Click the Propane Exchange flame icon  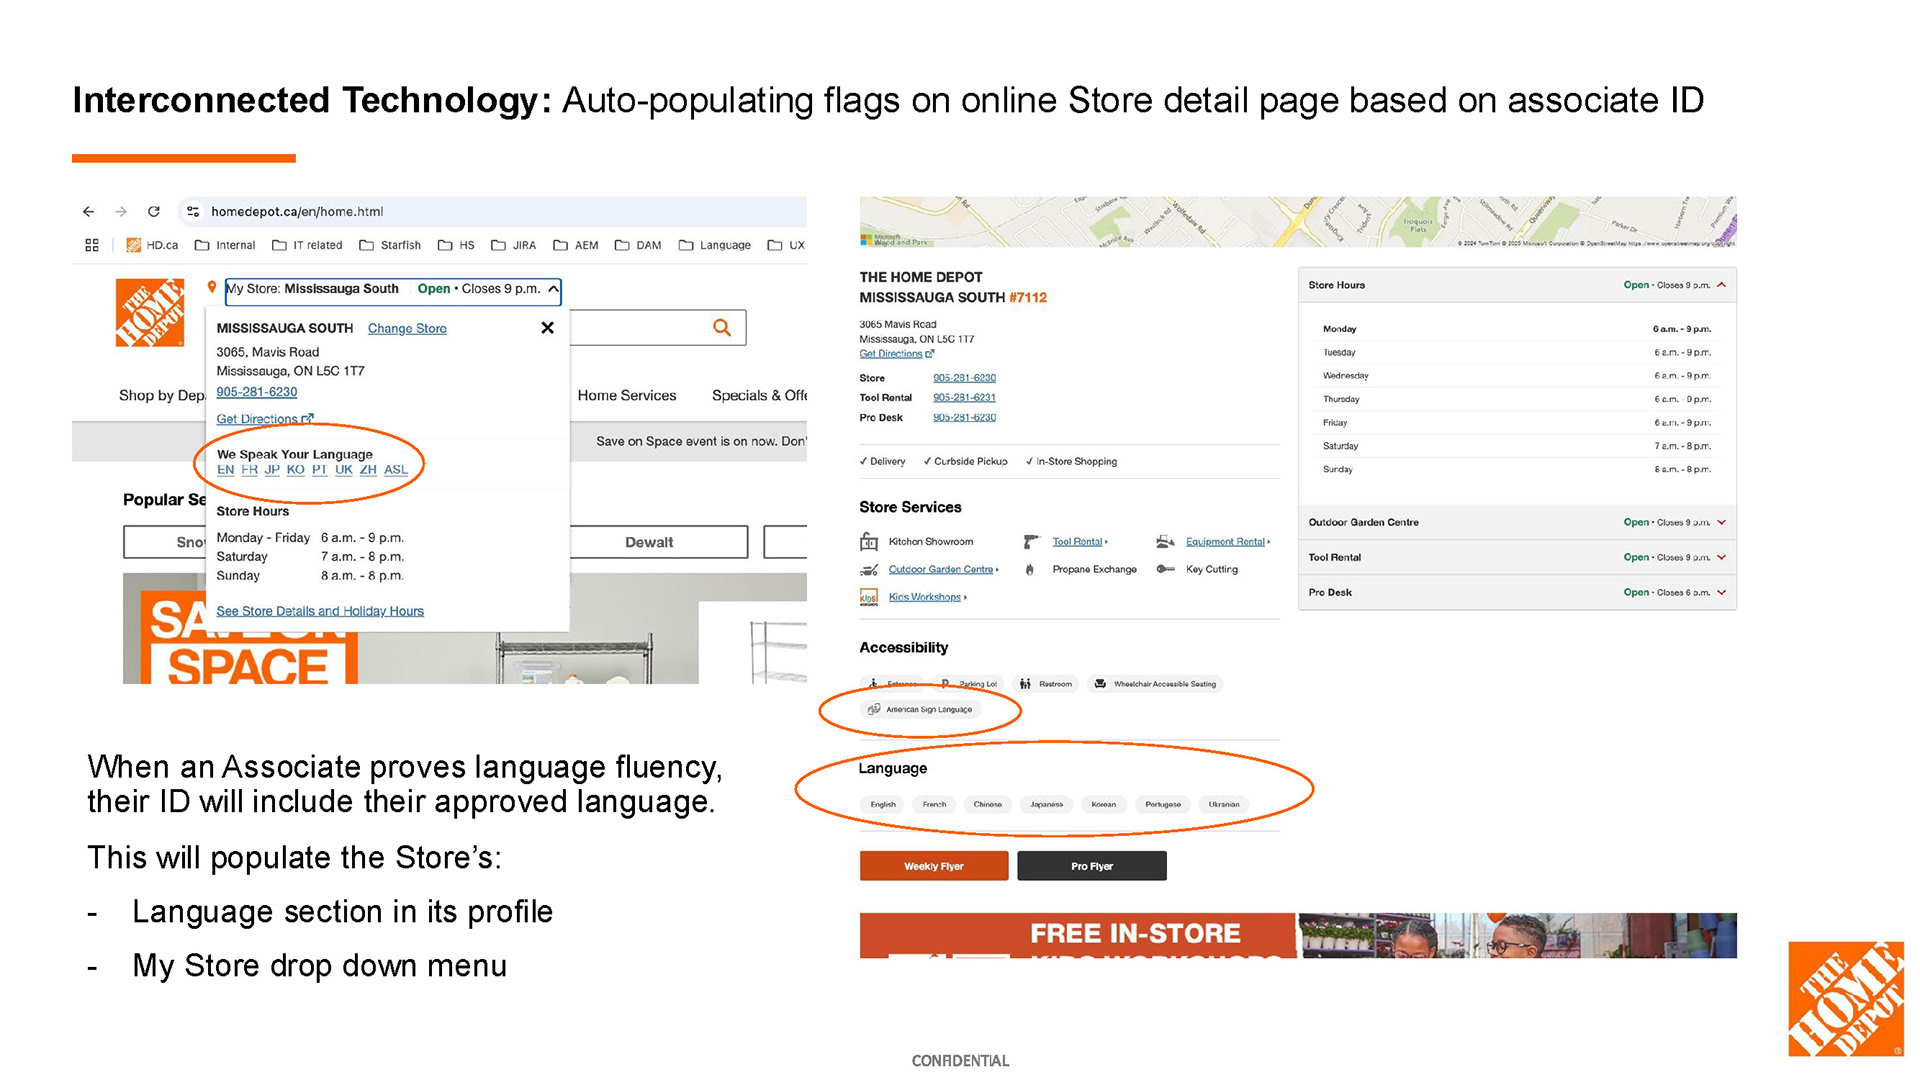click(x=1030, y=570)
